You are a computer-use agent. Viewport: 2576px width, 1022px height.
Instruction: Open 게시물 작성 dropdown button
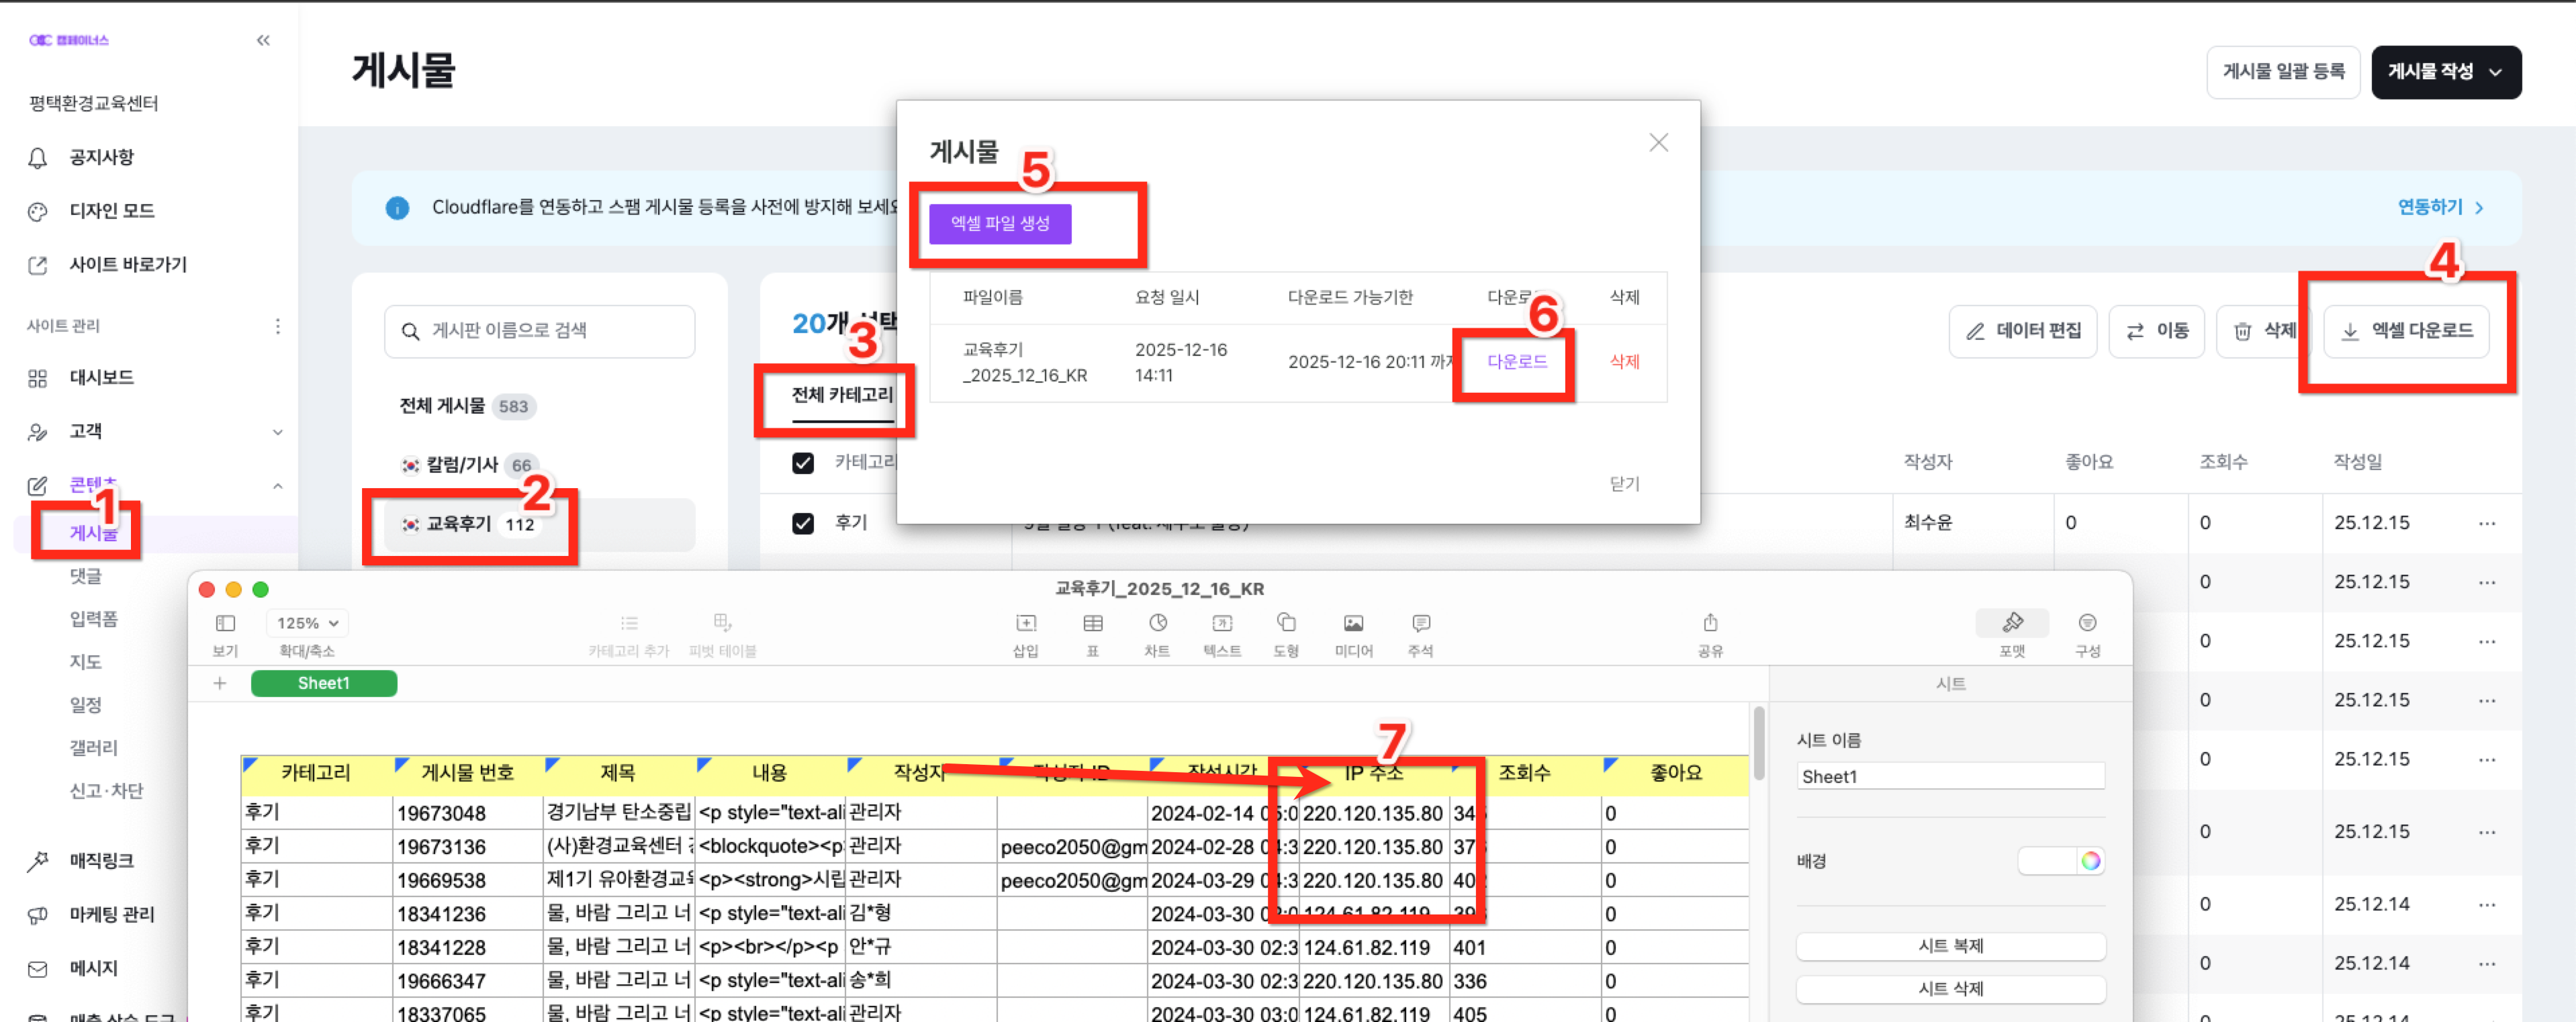[x=2445, y=72]
